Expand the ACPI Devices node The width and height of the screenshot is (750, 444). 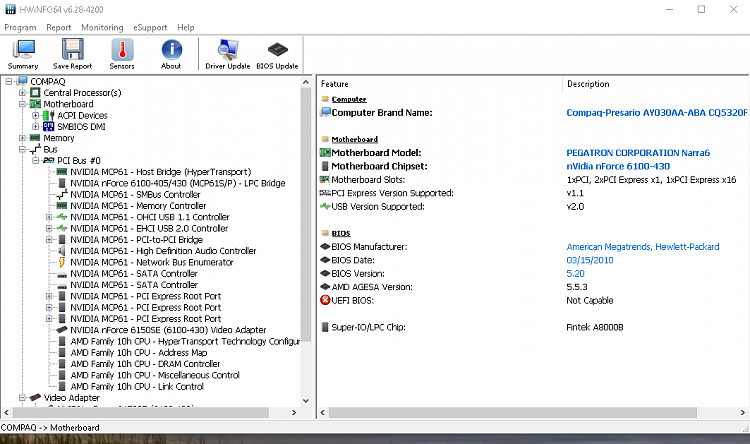(x=35, y=115)
